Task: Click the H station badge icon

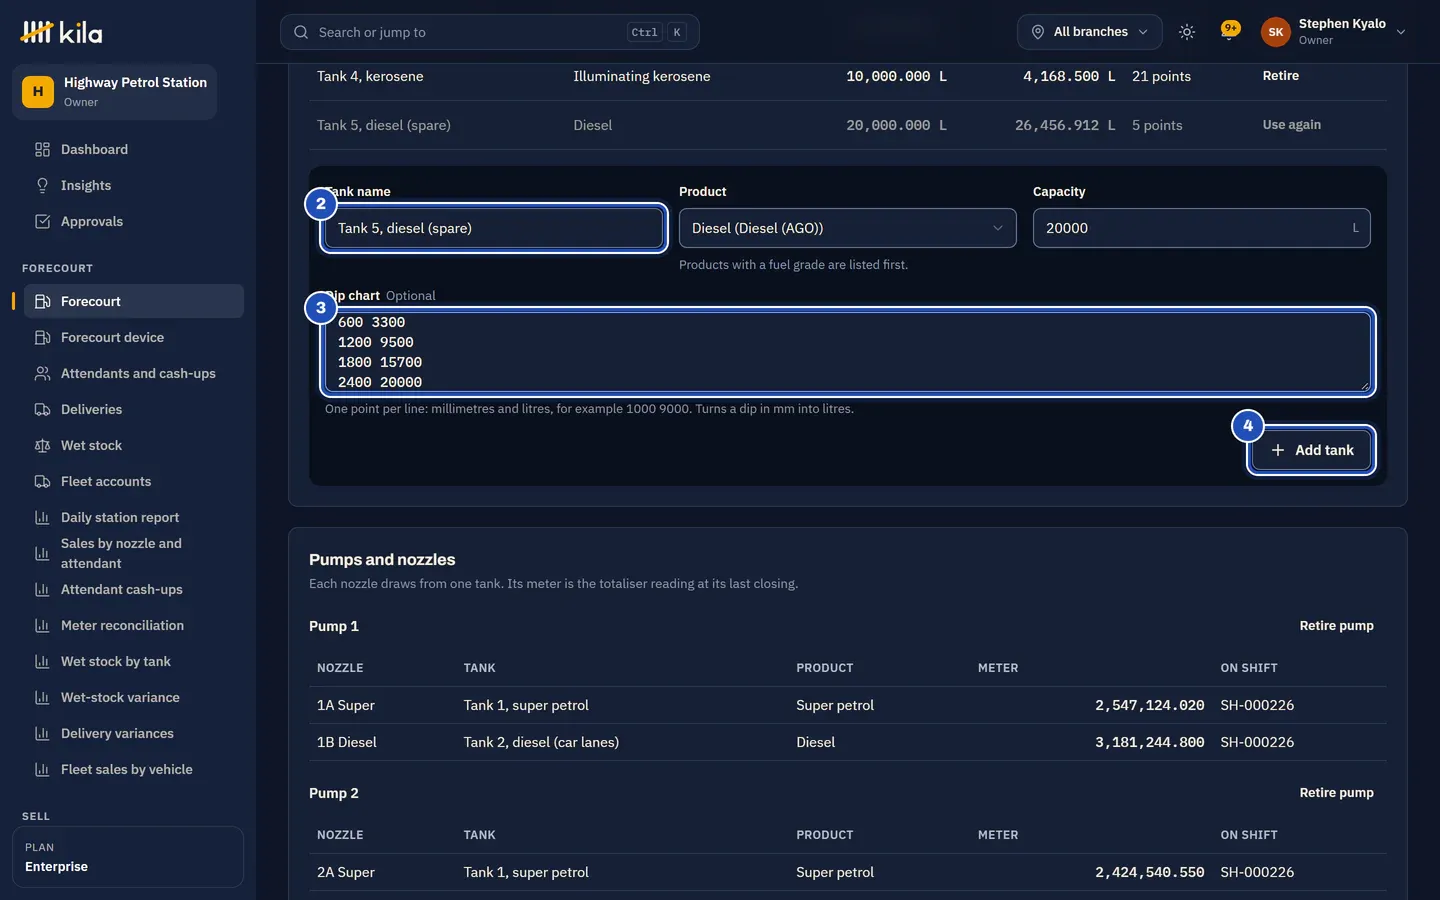Action: pos(38,91)
